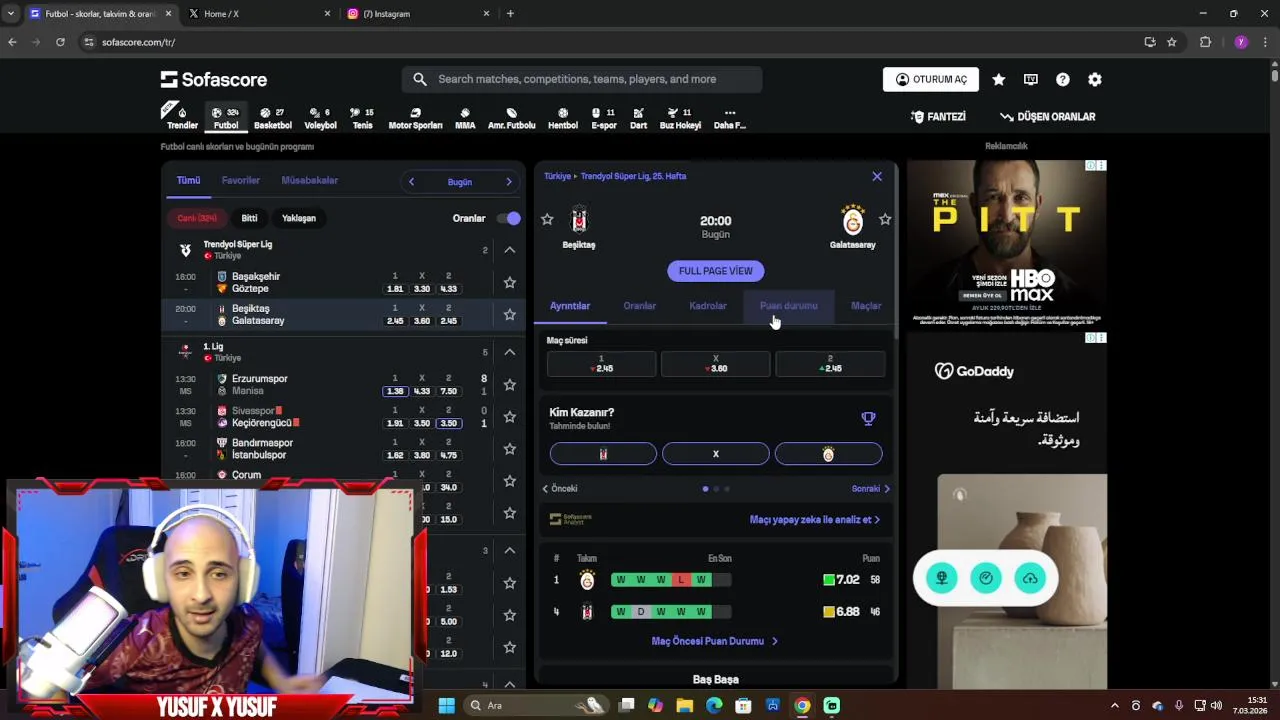Go to Önceki prediction card
The width and height of the screenshot is (1280, 720).
(560, 489)
